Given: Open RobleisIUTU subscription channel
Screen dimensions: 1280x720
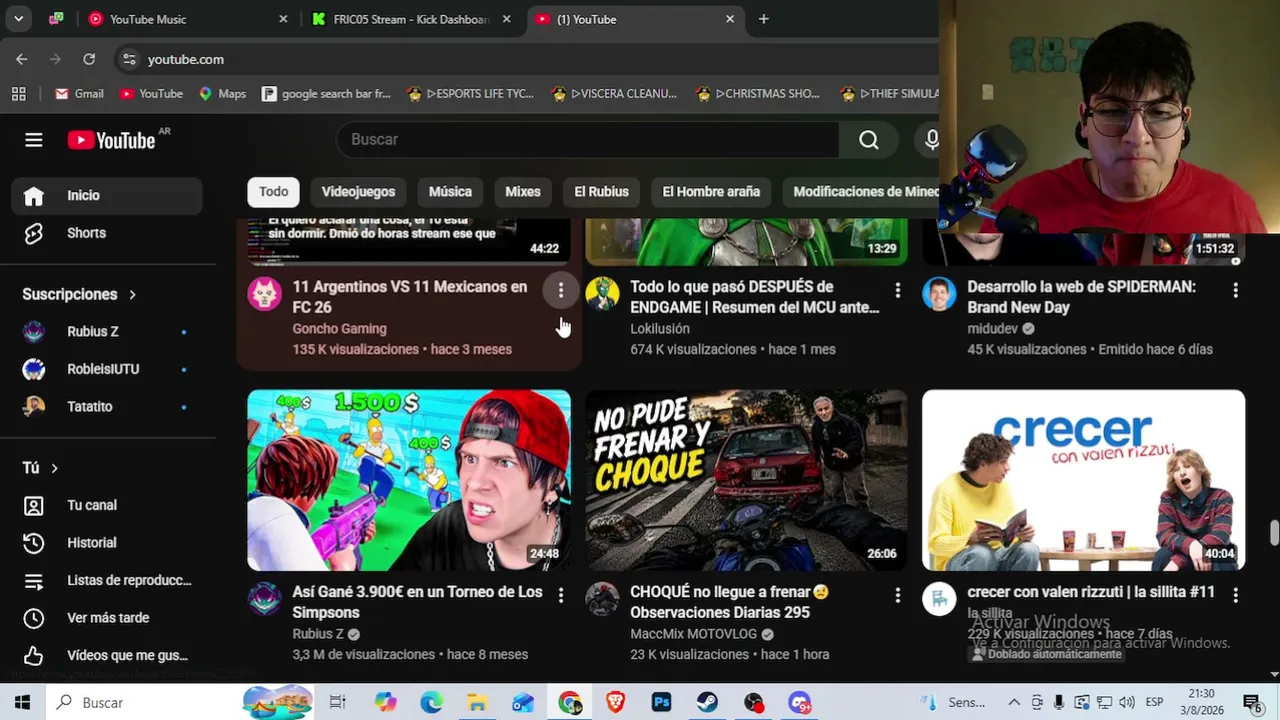Looking at the screenshot, I should pos(107,369).
